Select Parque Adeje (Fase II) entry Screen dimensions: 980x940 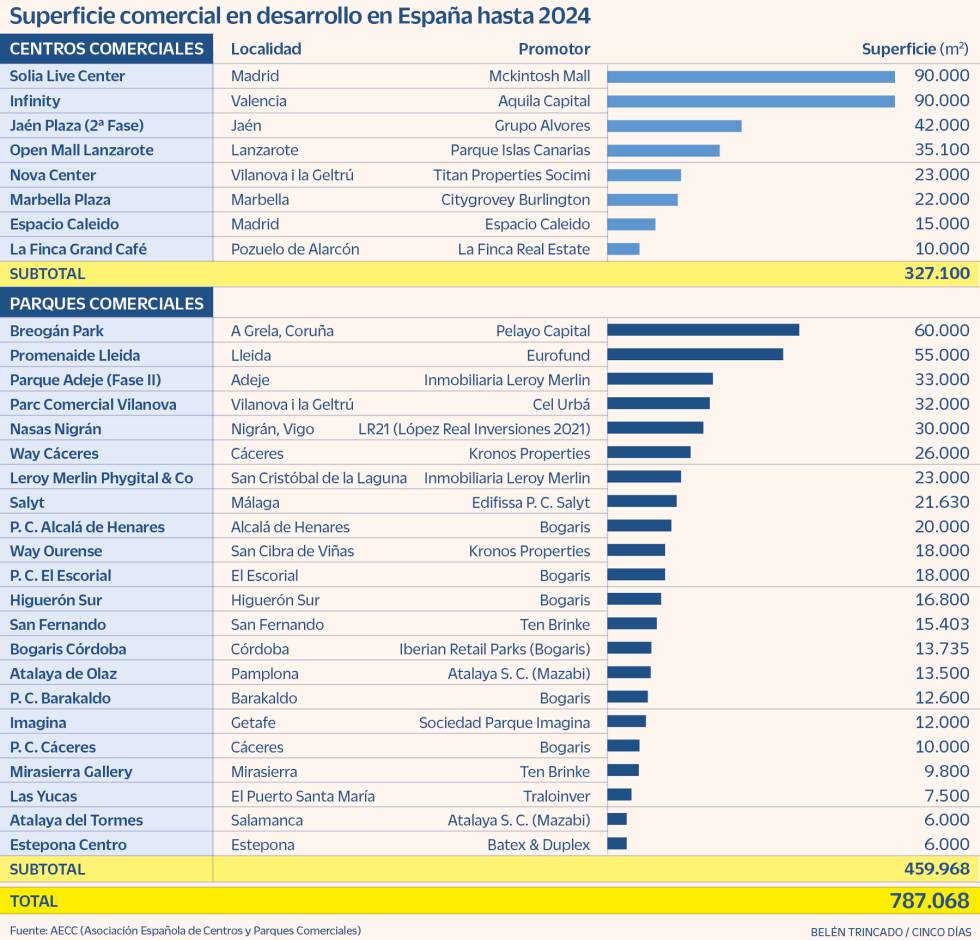(x=86, y=380)
